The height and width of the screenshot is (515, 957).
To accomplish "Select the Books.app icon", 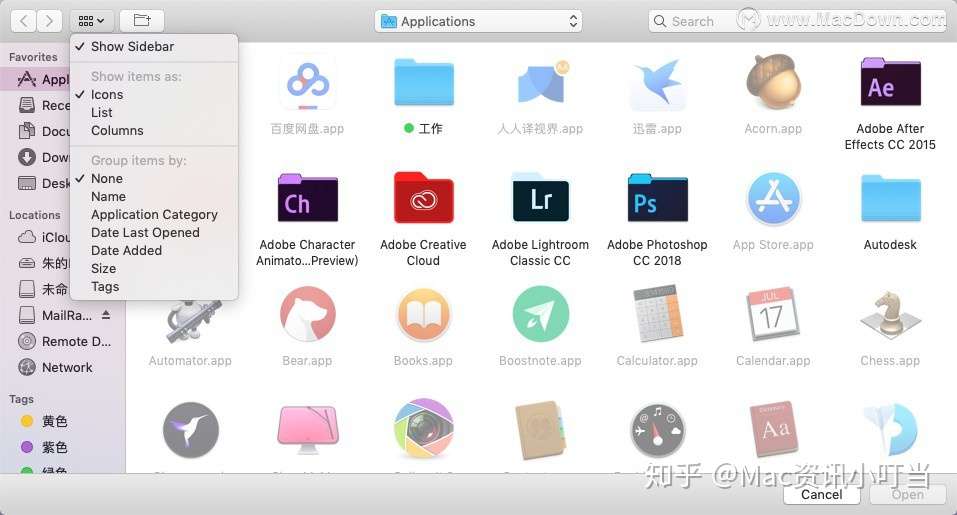I will tap(424, 314).
